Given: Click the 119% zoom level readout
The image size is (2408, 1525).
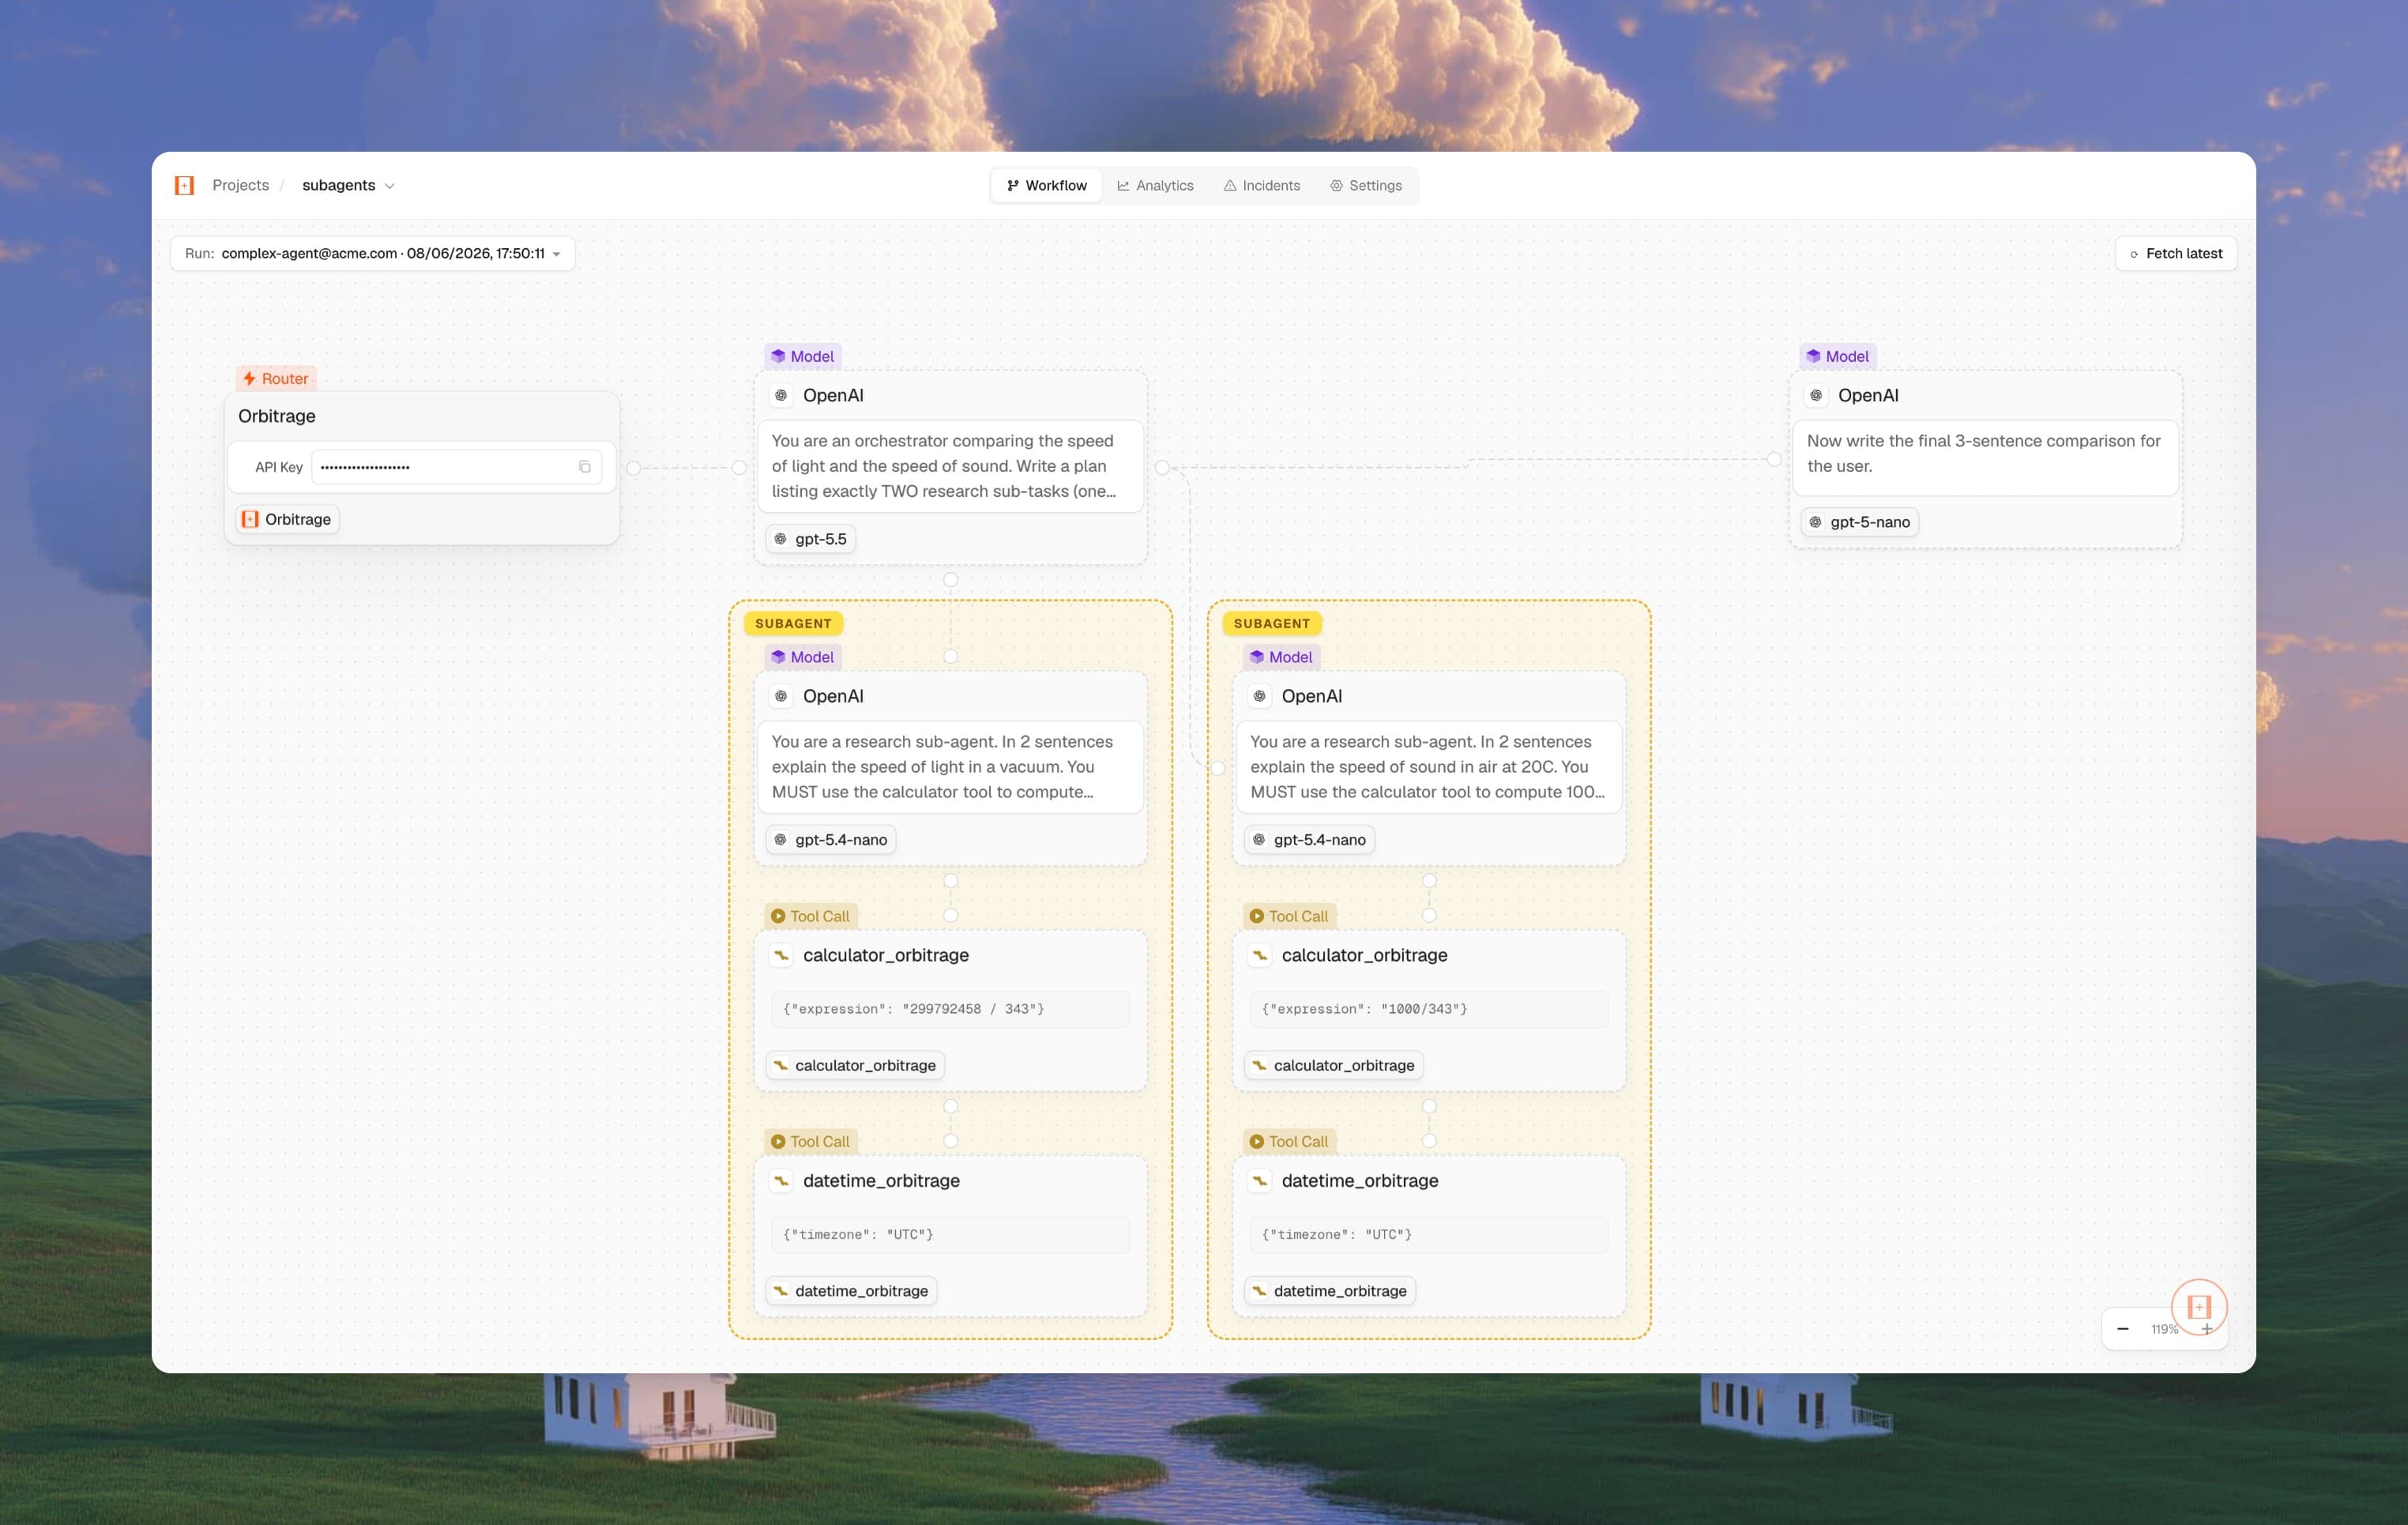Looking at the screenshot, I should click(2164, 1329).
